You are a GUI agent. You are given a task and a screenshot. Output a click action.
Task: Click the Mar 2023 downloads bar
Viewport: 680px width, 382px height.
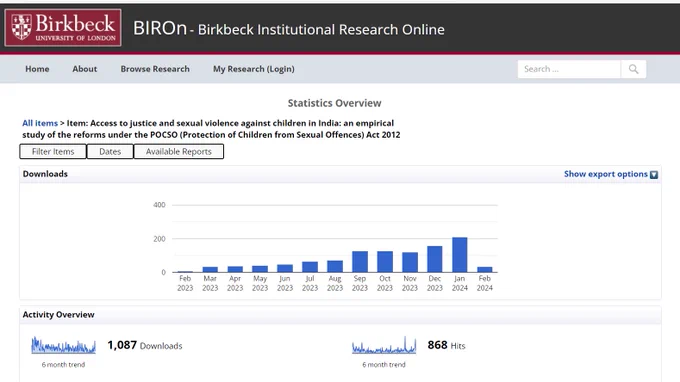tap(210, 270)
